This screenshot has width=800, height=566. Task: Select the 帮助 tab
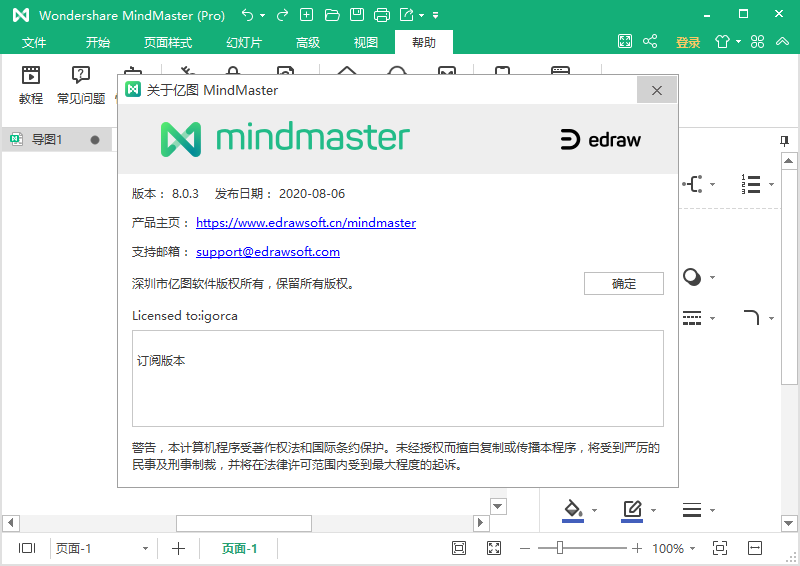424,42
